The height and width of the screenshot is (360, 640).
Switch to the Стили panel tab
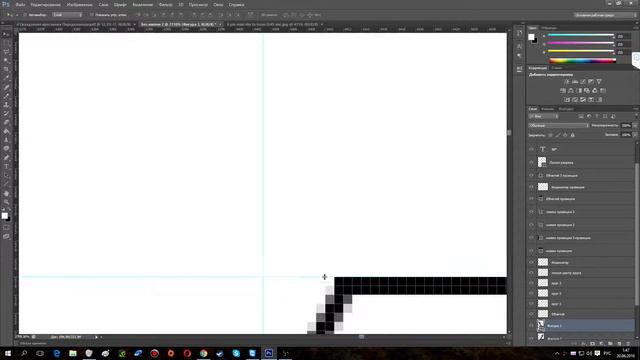pyautogui.click(x=557, y=68)
